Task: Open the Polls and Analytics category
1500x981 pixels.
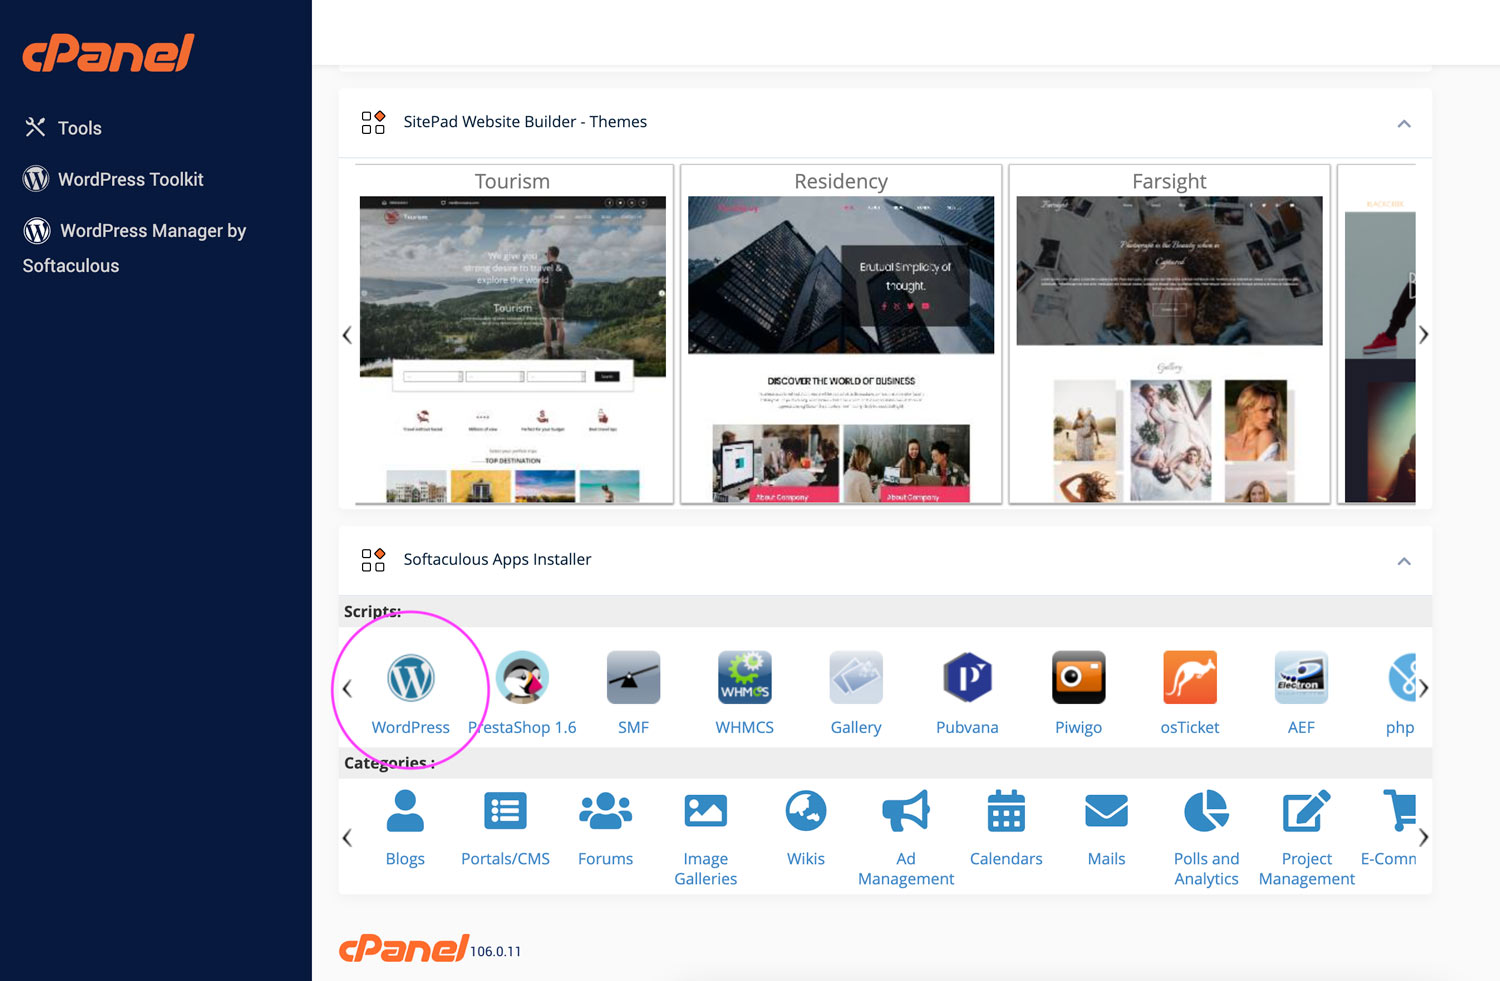Action: (1206, 811)
